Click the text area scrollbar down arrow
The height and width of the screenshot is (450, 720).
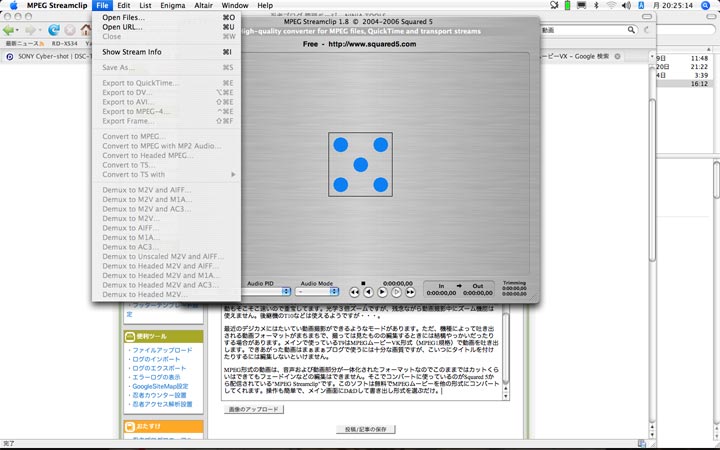click(x=506, y=396)
